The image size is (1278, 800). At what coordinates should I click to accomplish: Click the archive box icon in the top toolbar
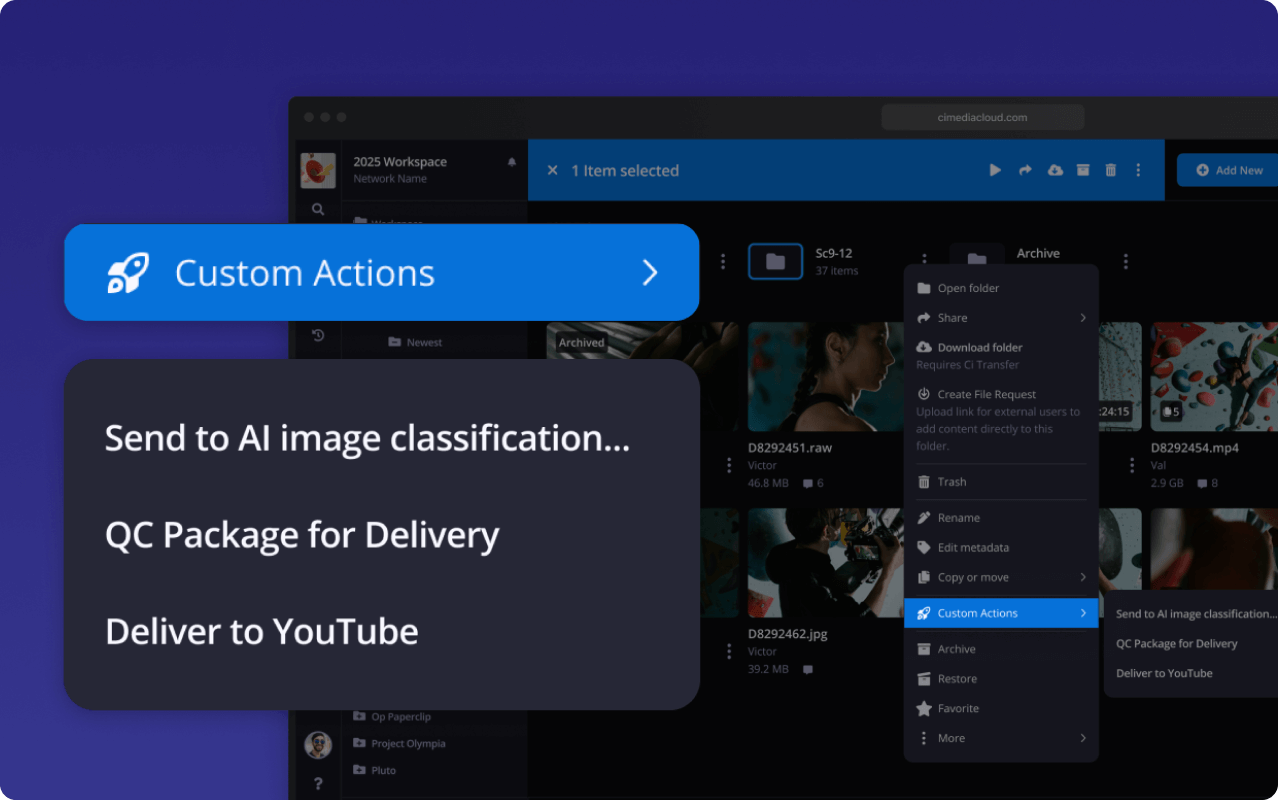tap(1083, 171)
